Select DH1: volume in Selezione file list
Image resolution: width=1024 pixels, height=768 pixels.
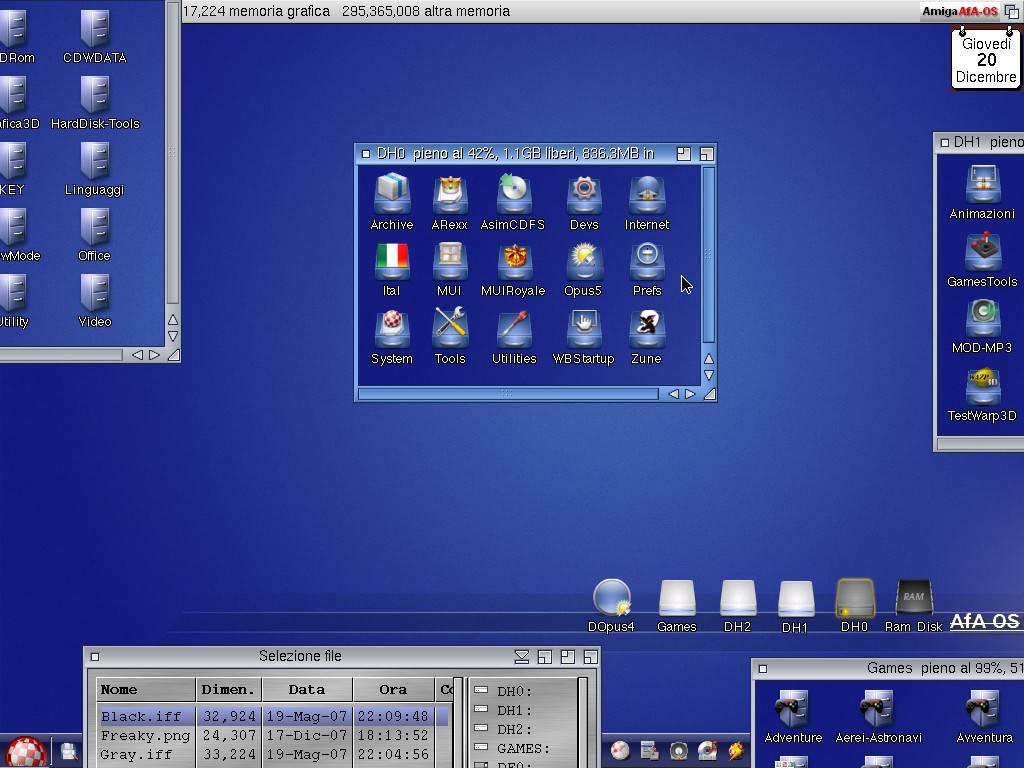(515, 710)
